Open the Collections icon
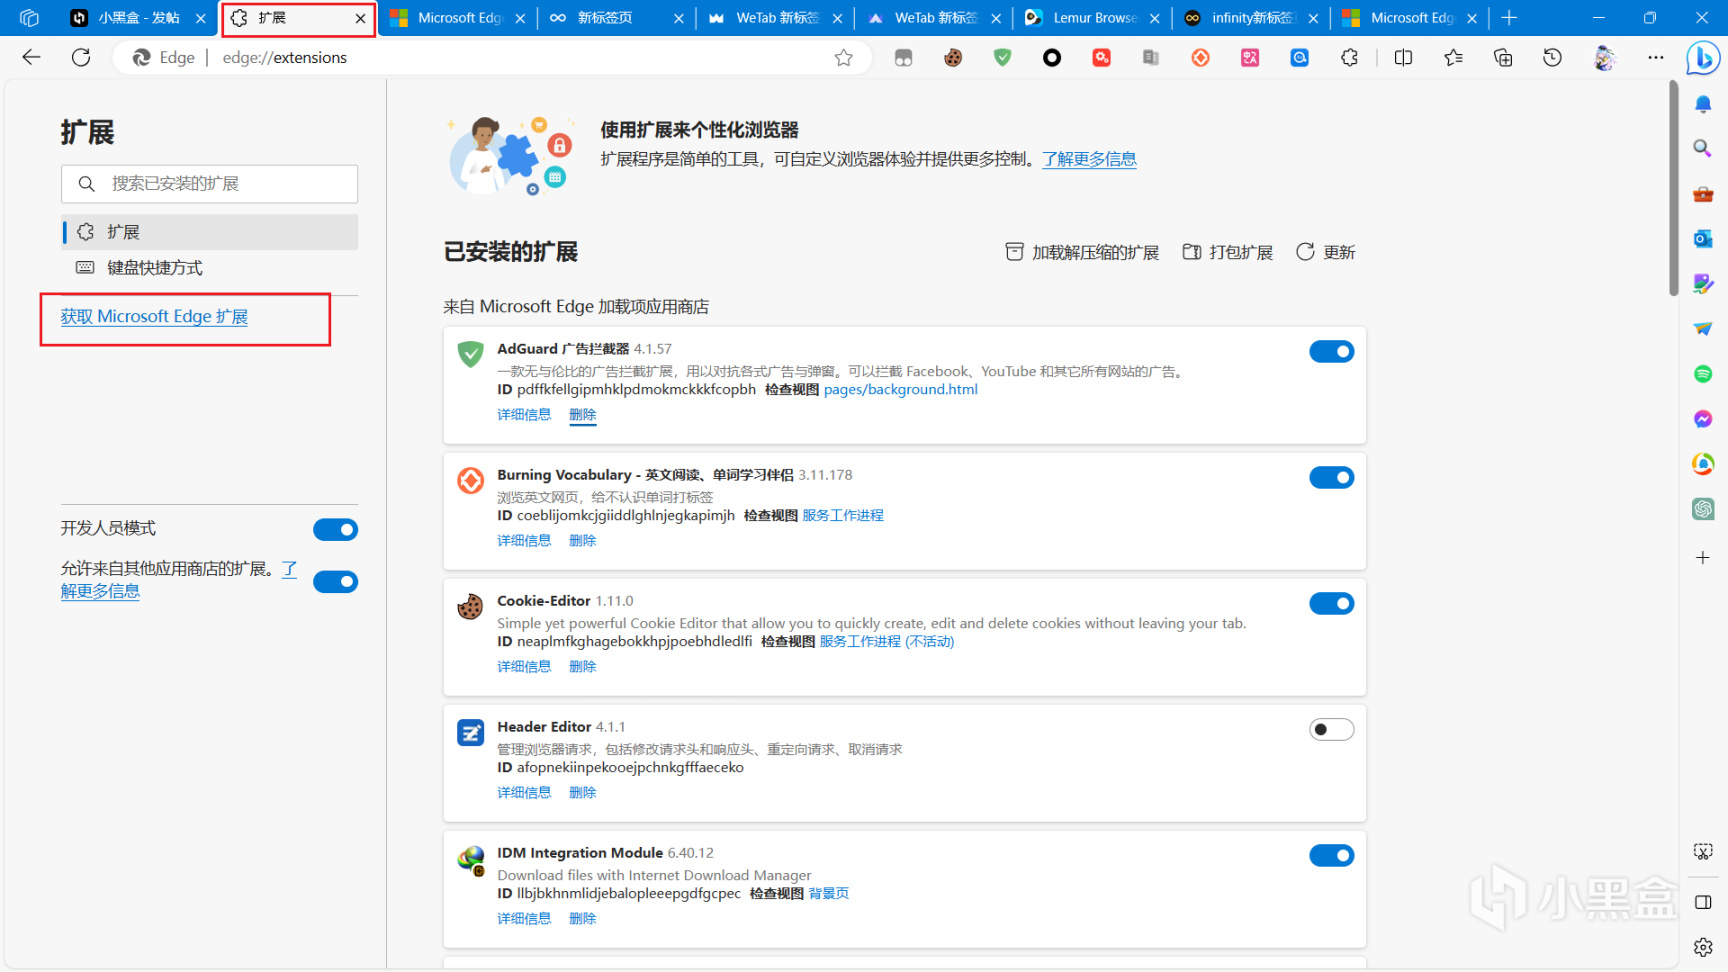This screenshot has width=1728, height=972. pos(1503,58)
